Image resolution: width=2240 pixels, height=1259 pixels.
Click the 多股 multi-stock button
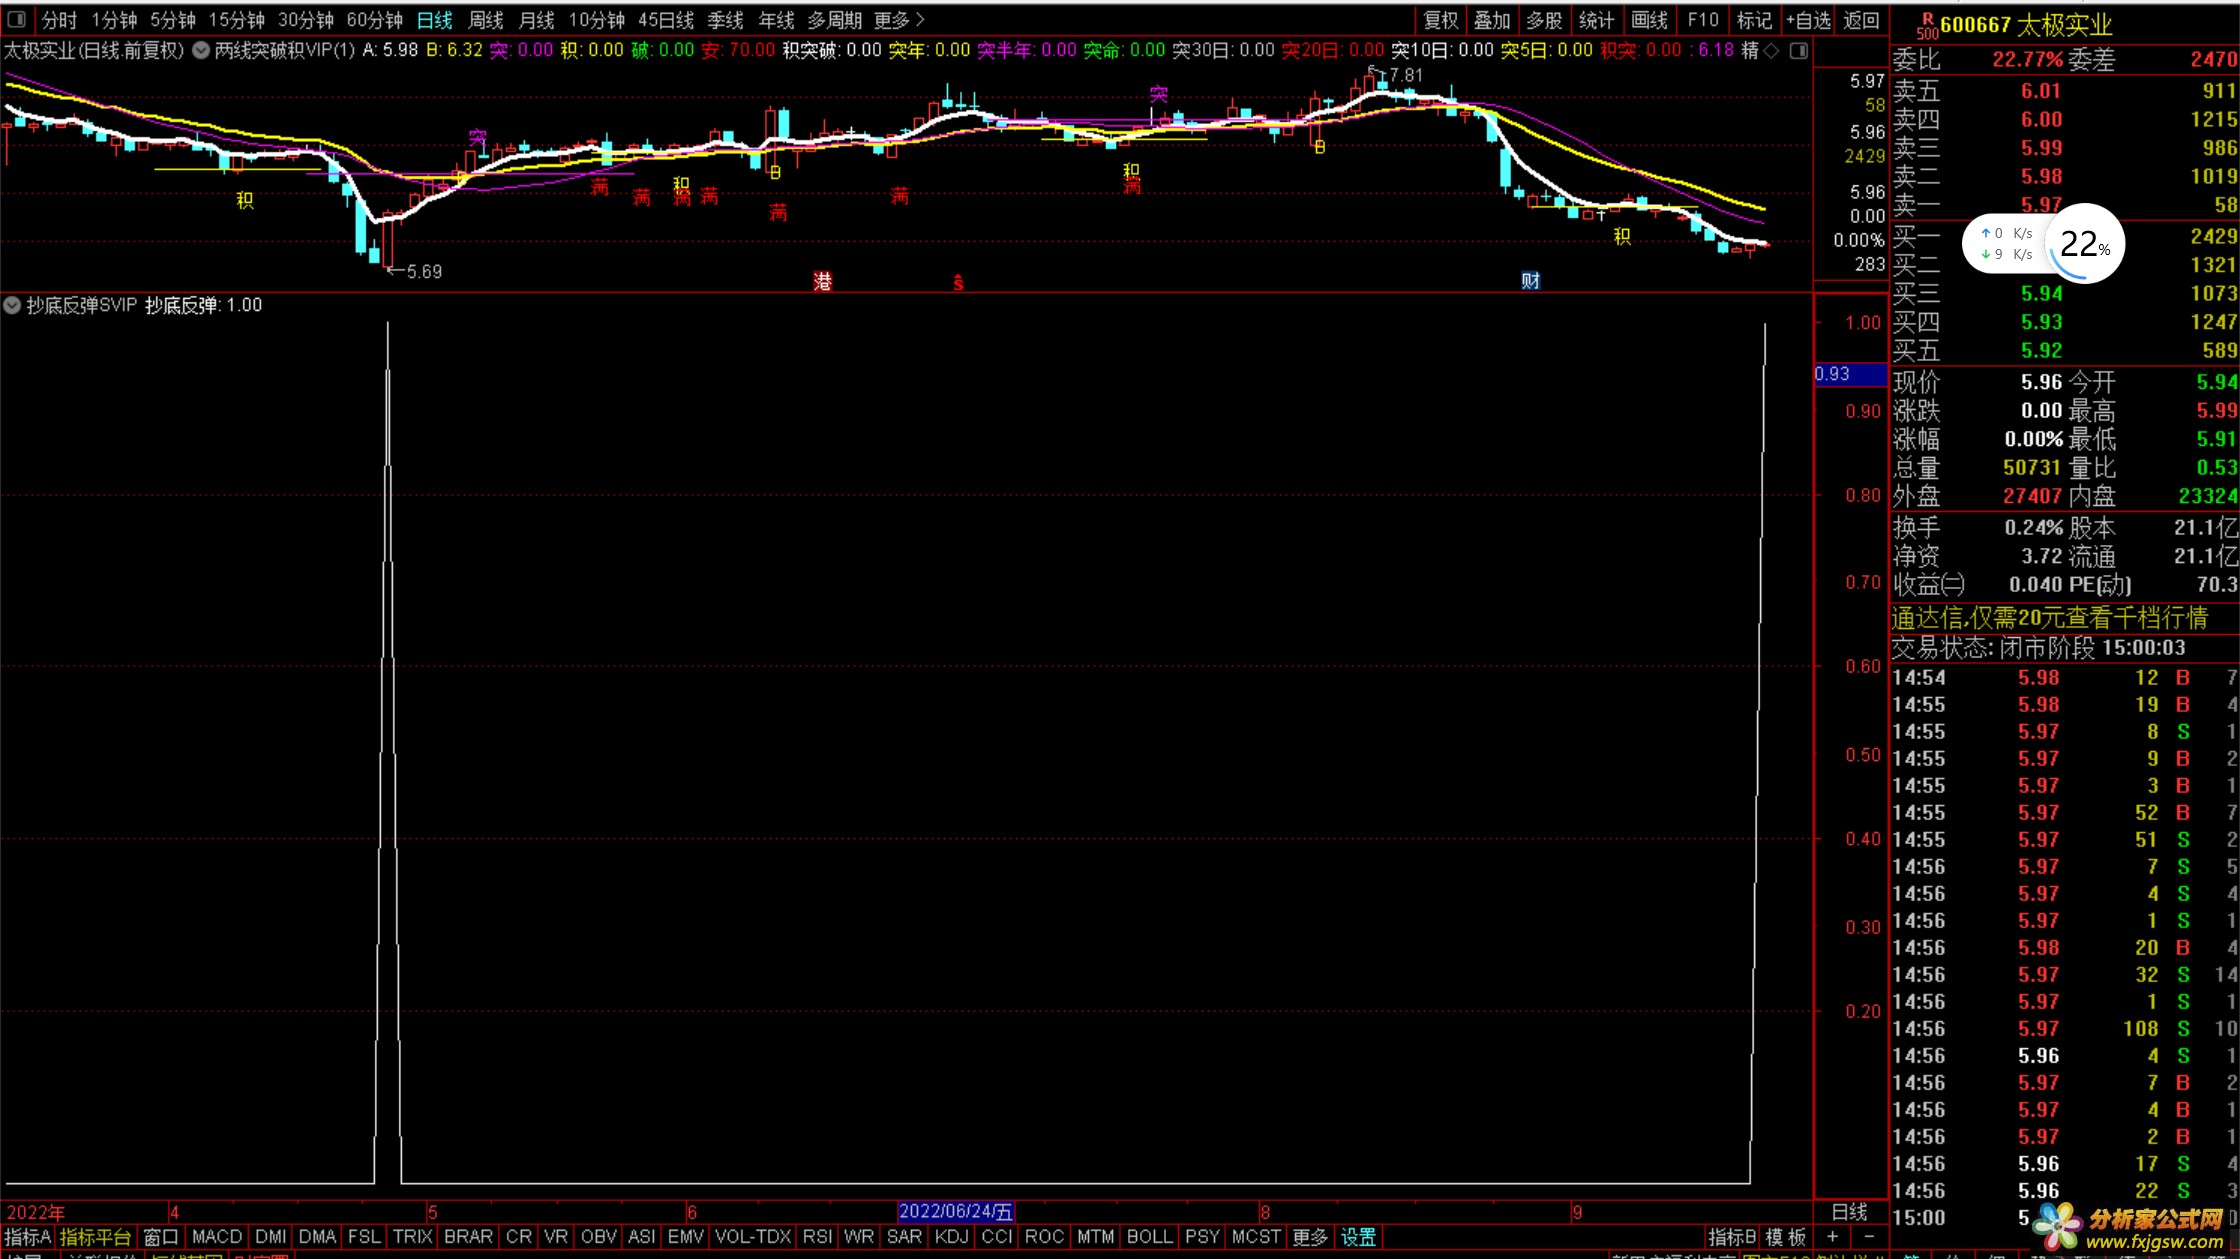coord(1544,20)
